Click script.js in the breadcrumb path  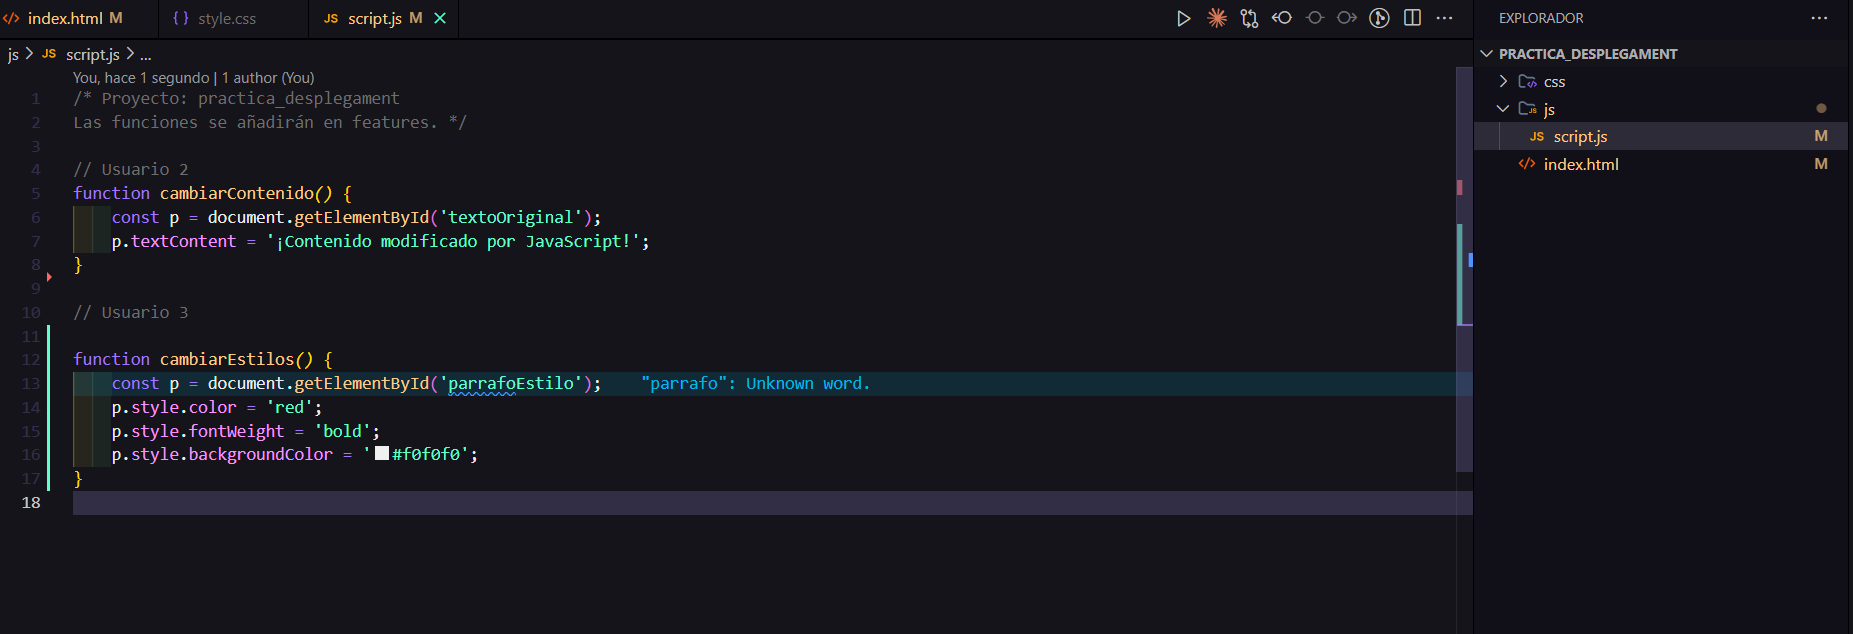tap(92, 54)
